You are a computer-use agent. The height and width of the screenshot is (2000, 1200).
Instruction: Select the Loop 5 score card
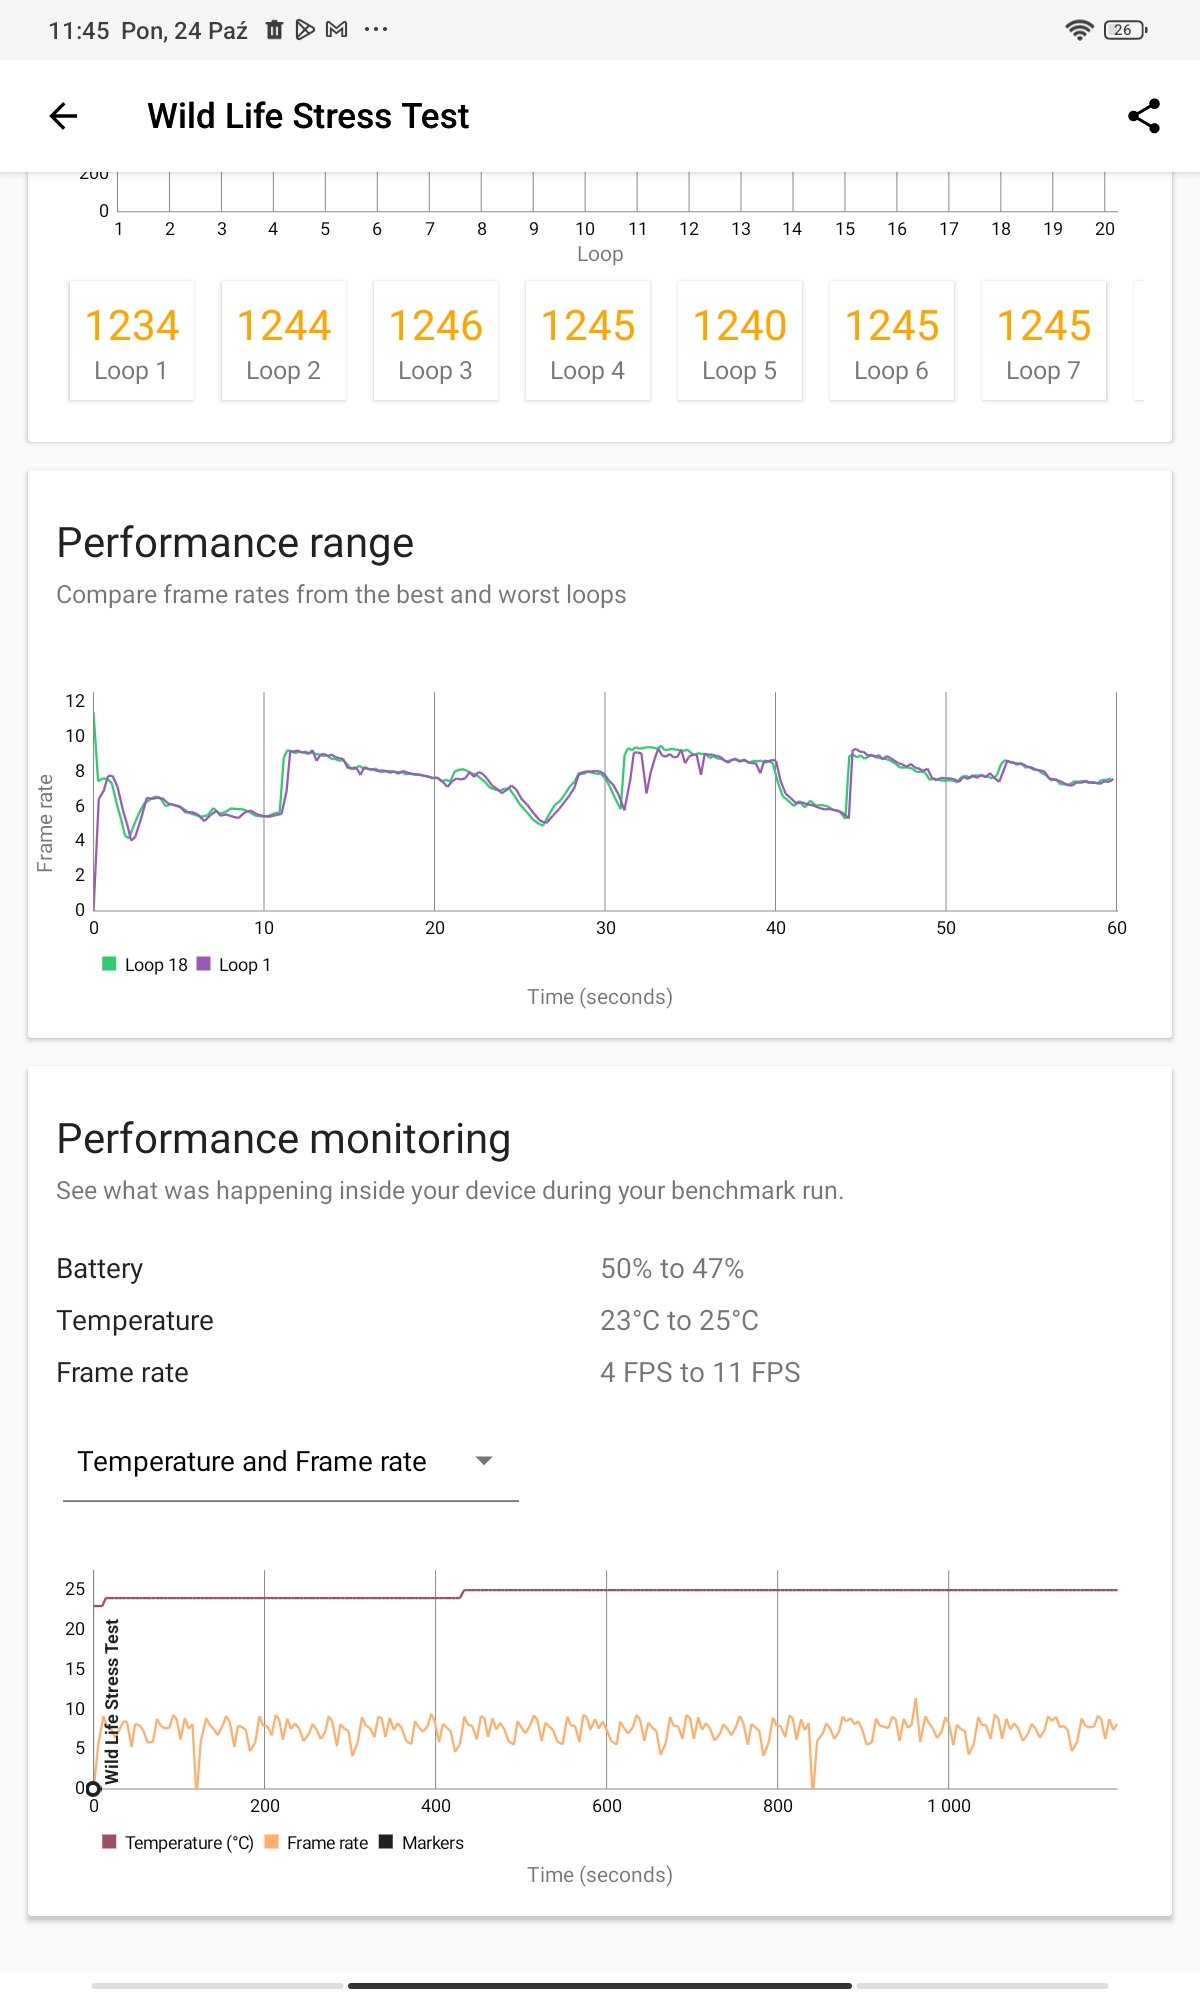[x=739, y=341]
